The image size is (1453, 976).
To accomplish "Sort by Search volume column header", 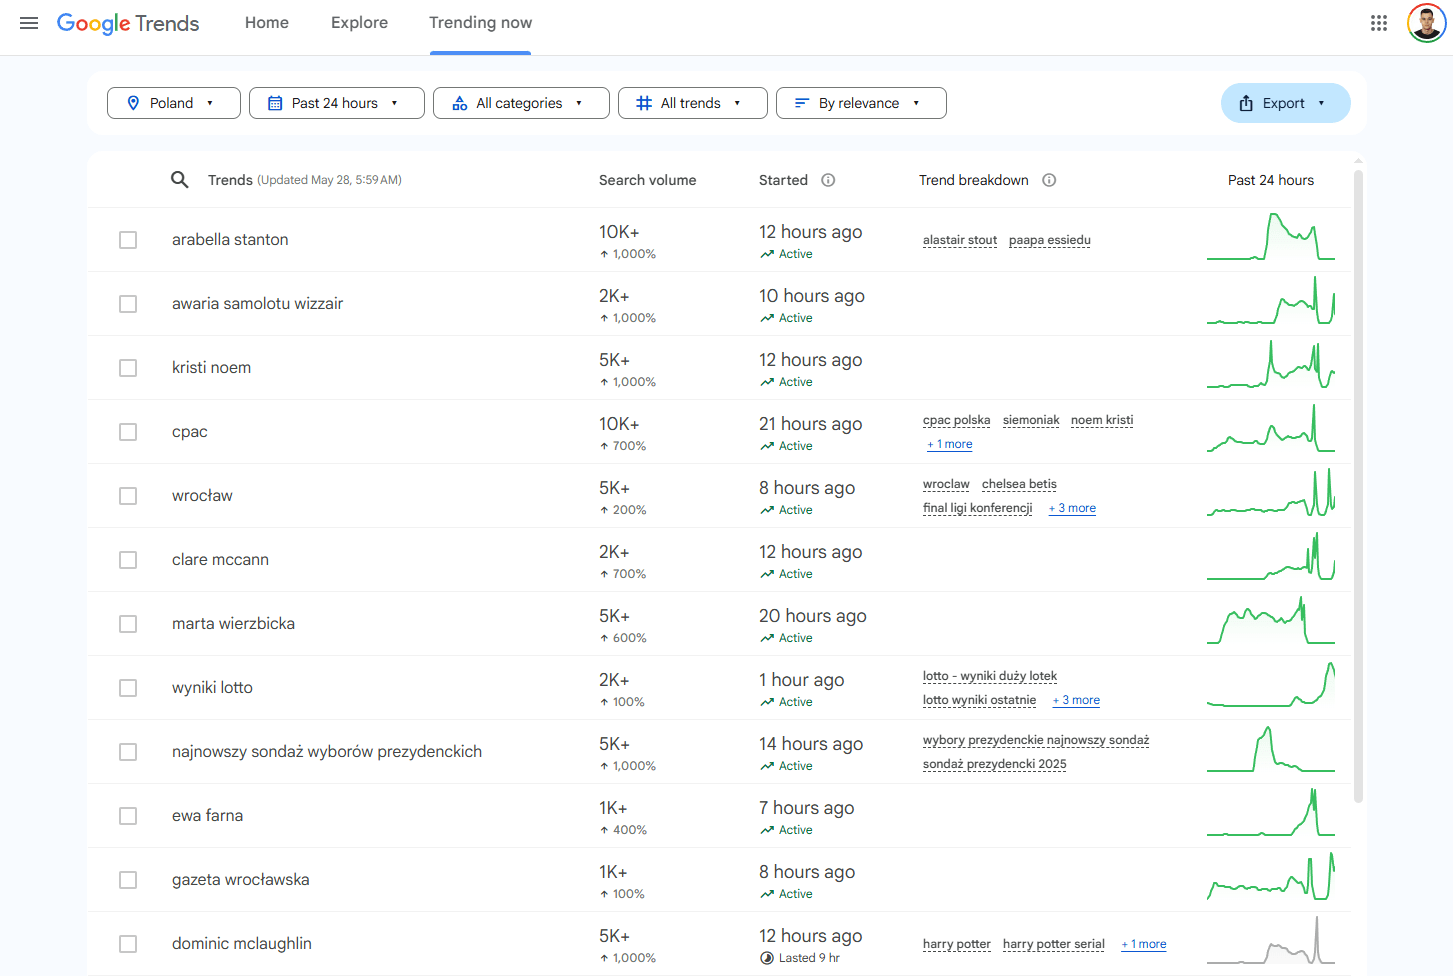I will pos(648,180).
